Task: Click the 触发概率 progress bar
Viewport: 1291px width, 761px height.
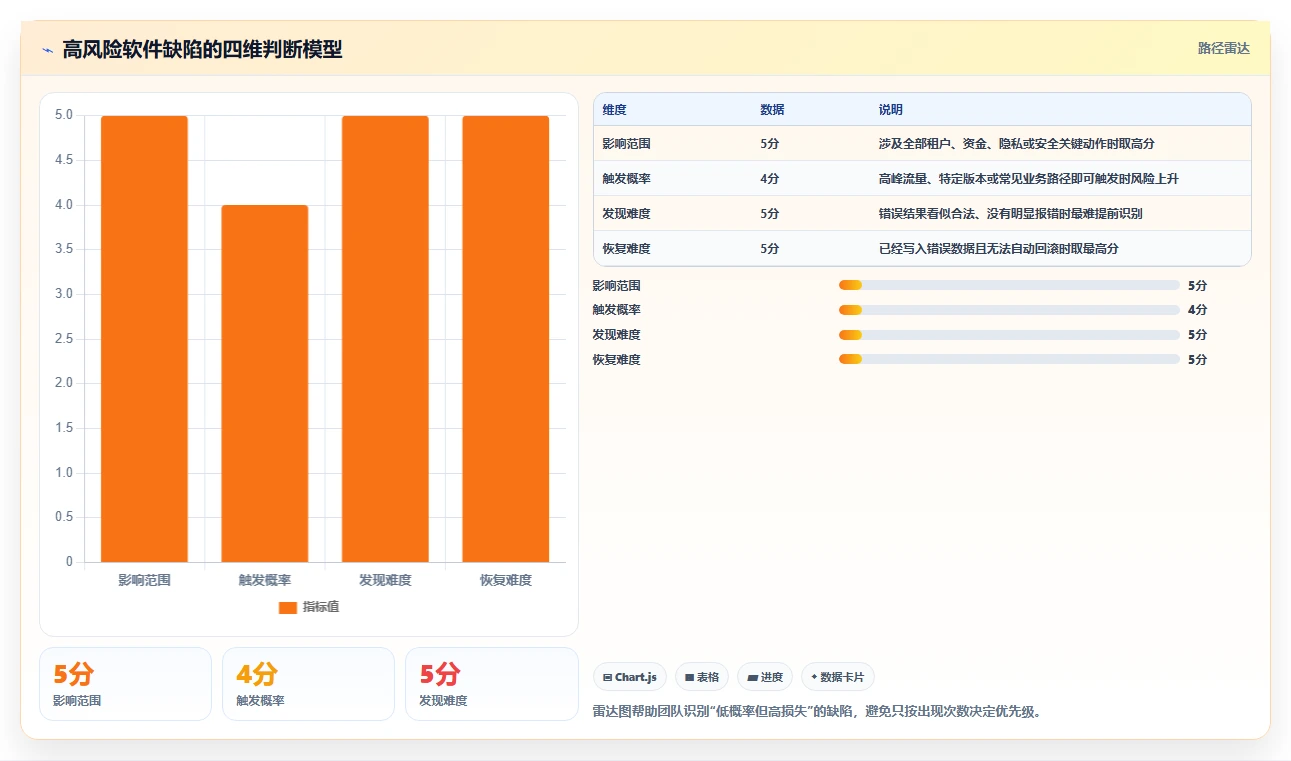Action: tap(1009, 310)
